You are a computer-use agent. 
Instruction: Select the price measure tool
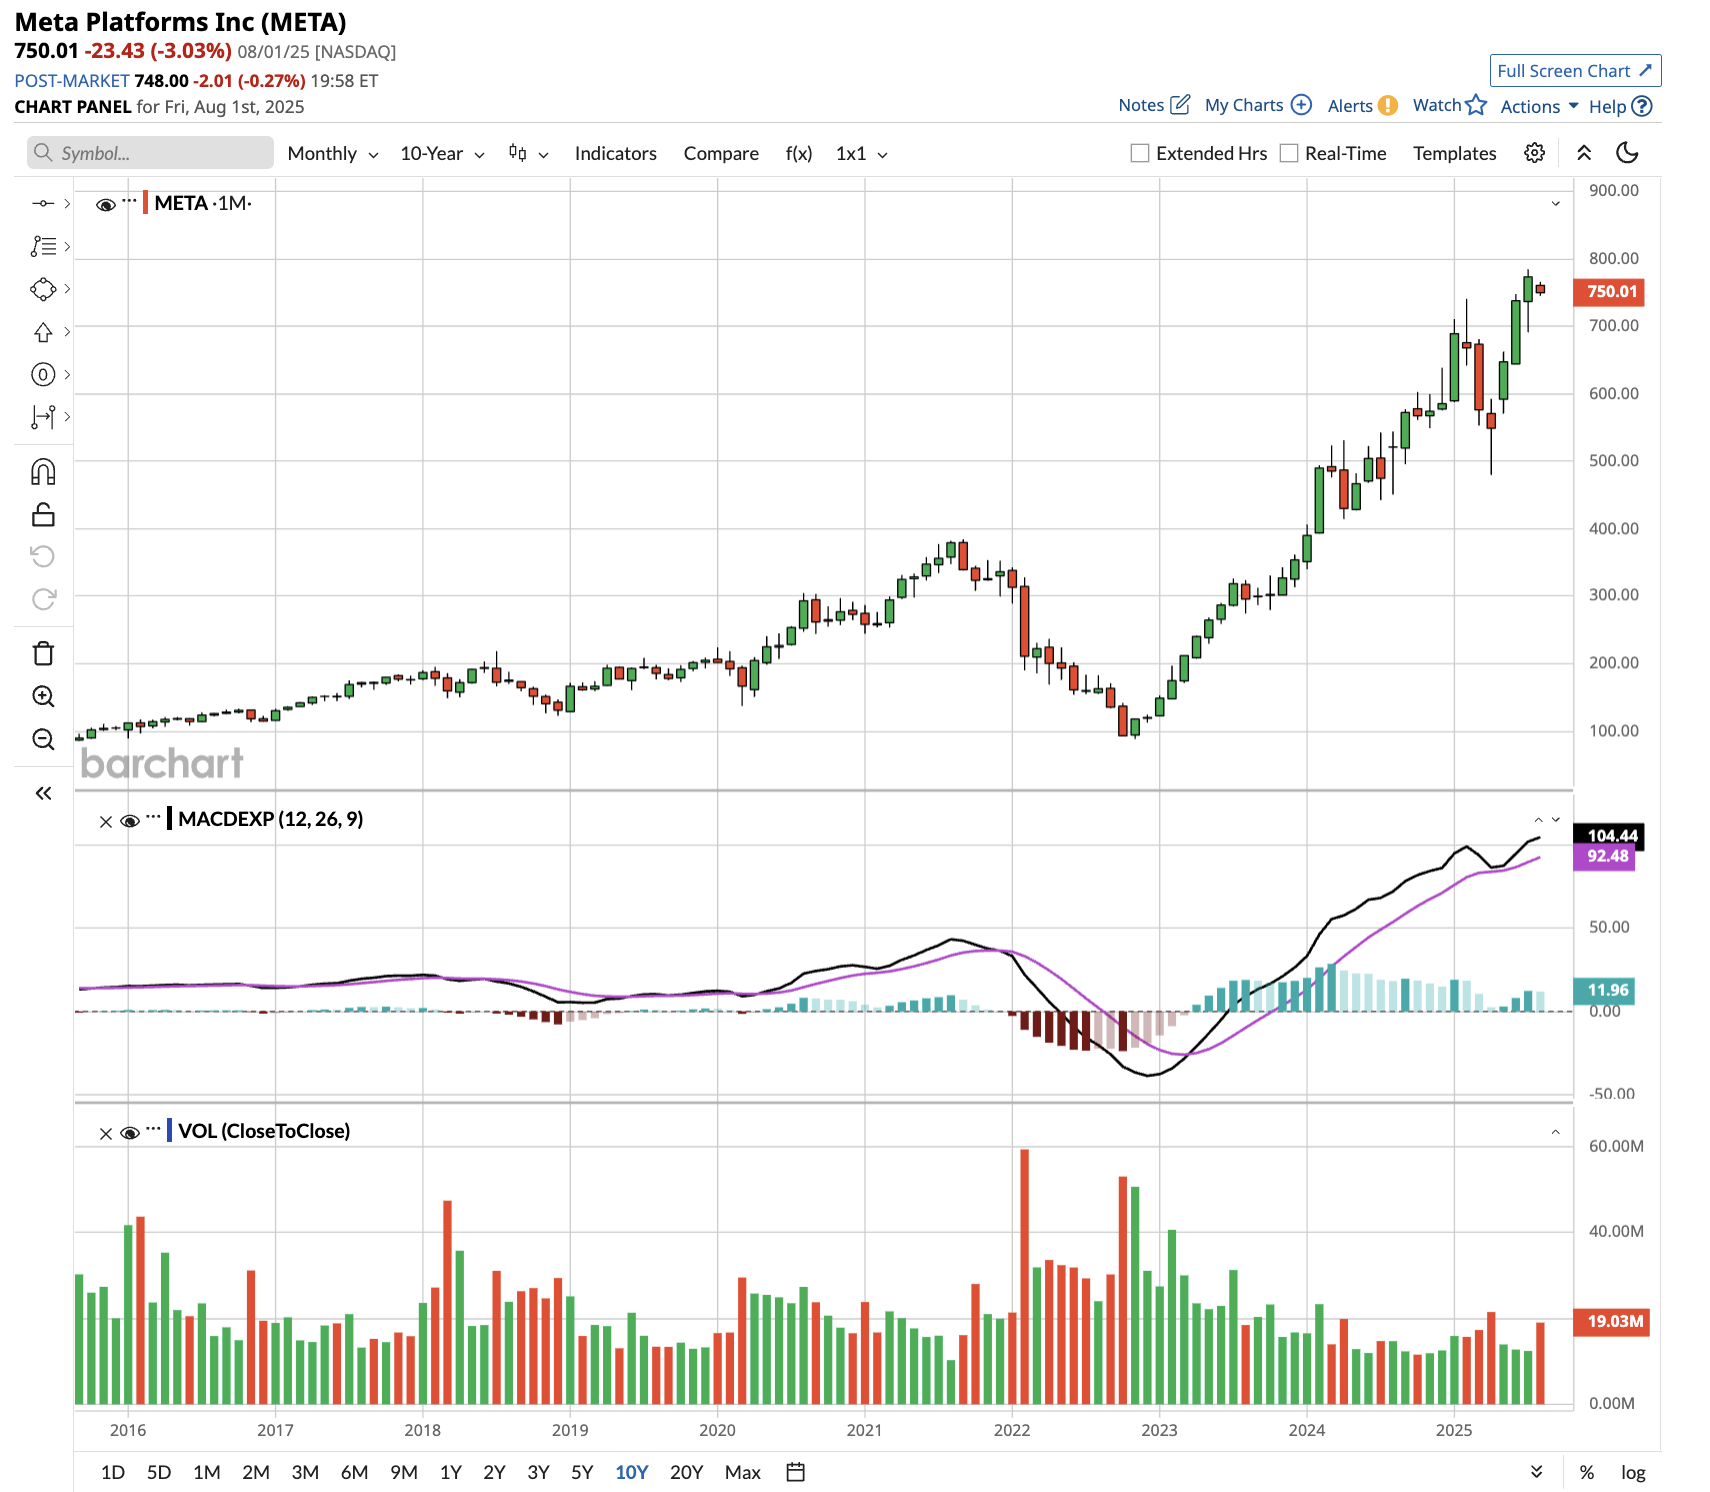[x=43, y=416]
